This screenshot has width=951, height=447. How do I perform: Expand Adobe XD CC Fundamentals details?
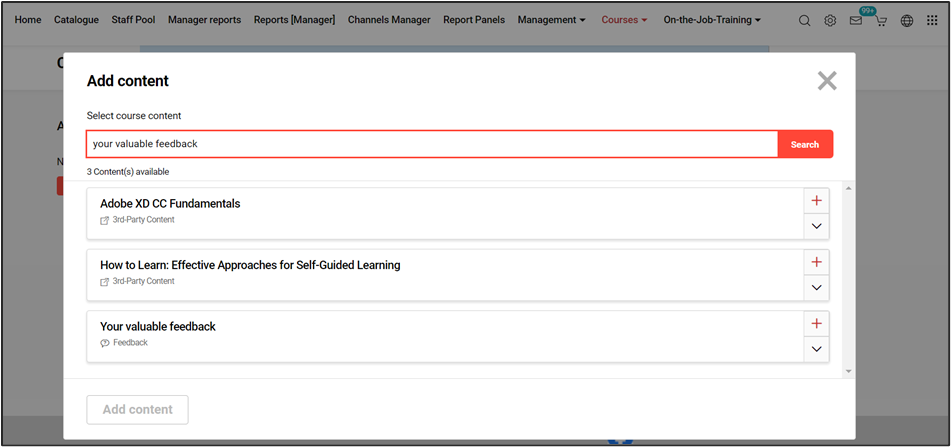point(816,226)
